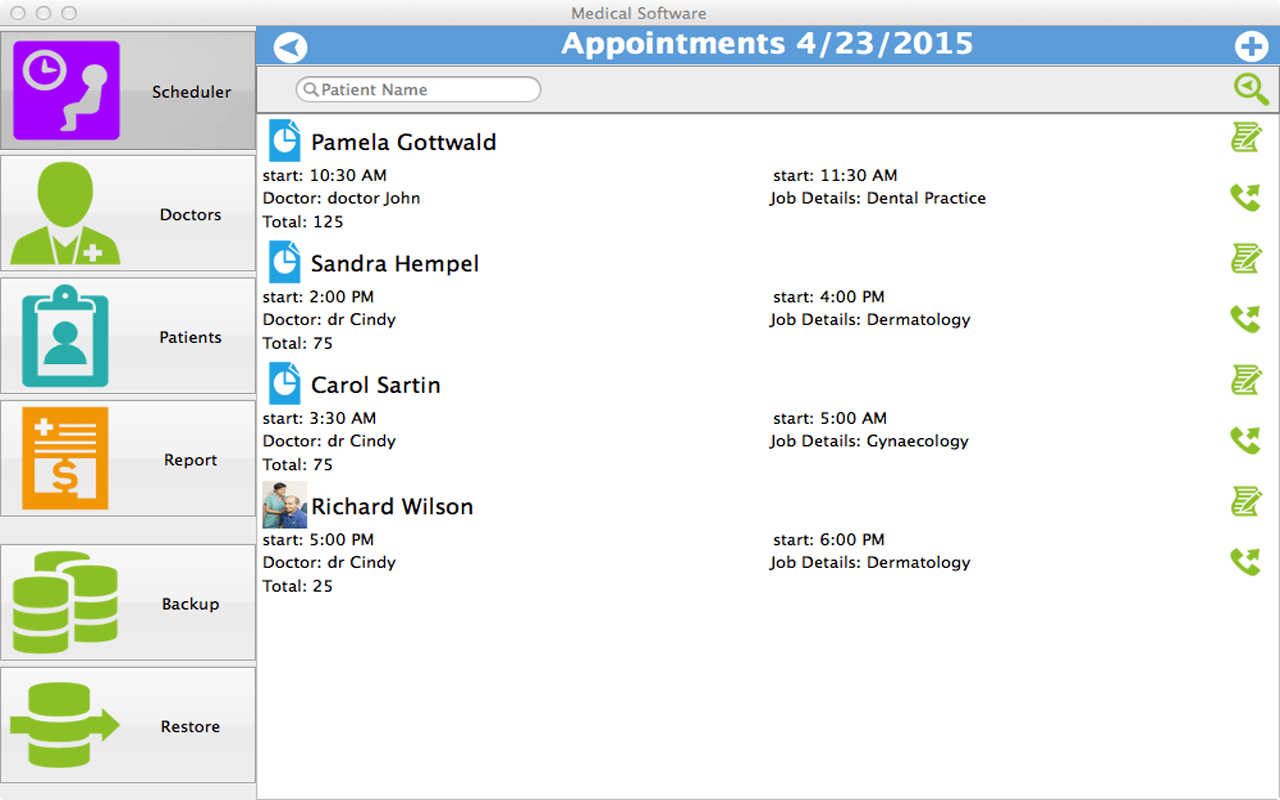This screenshot has width=1280, height=800.
Task: Open the Report section
Action: [x=128, y=458]
